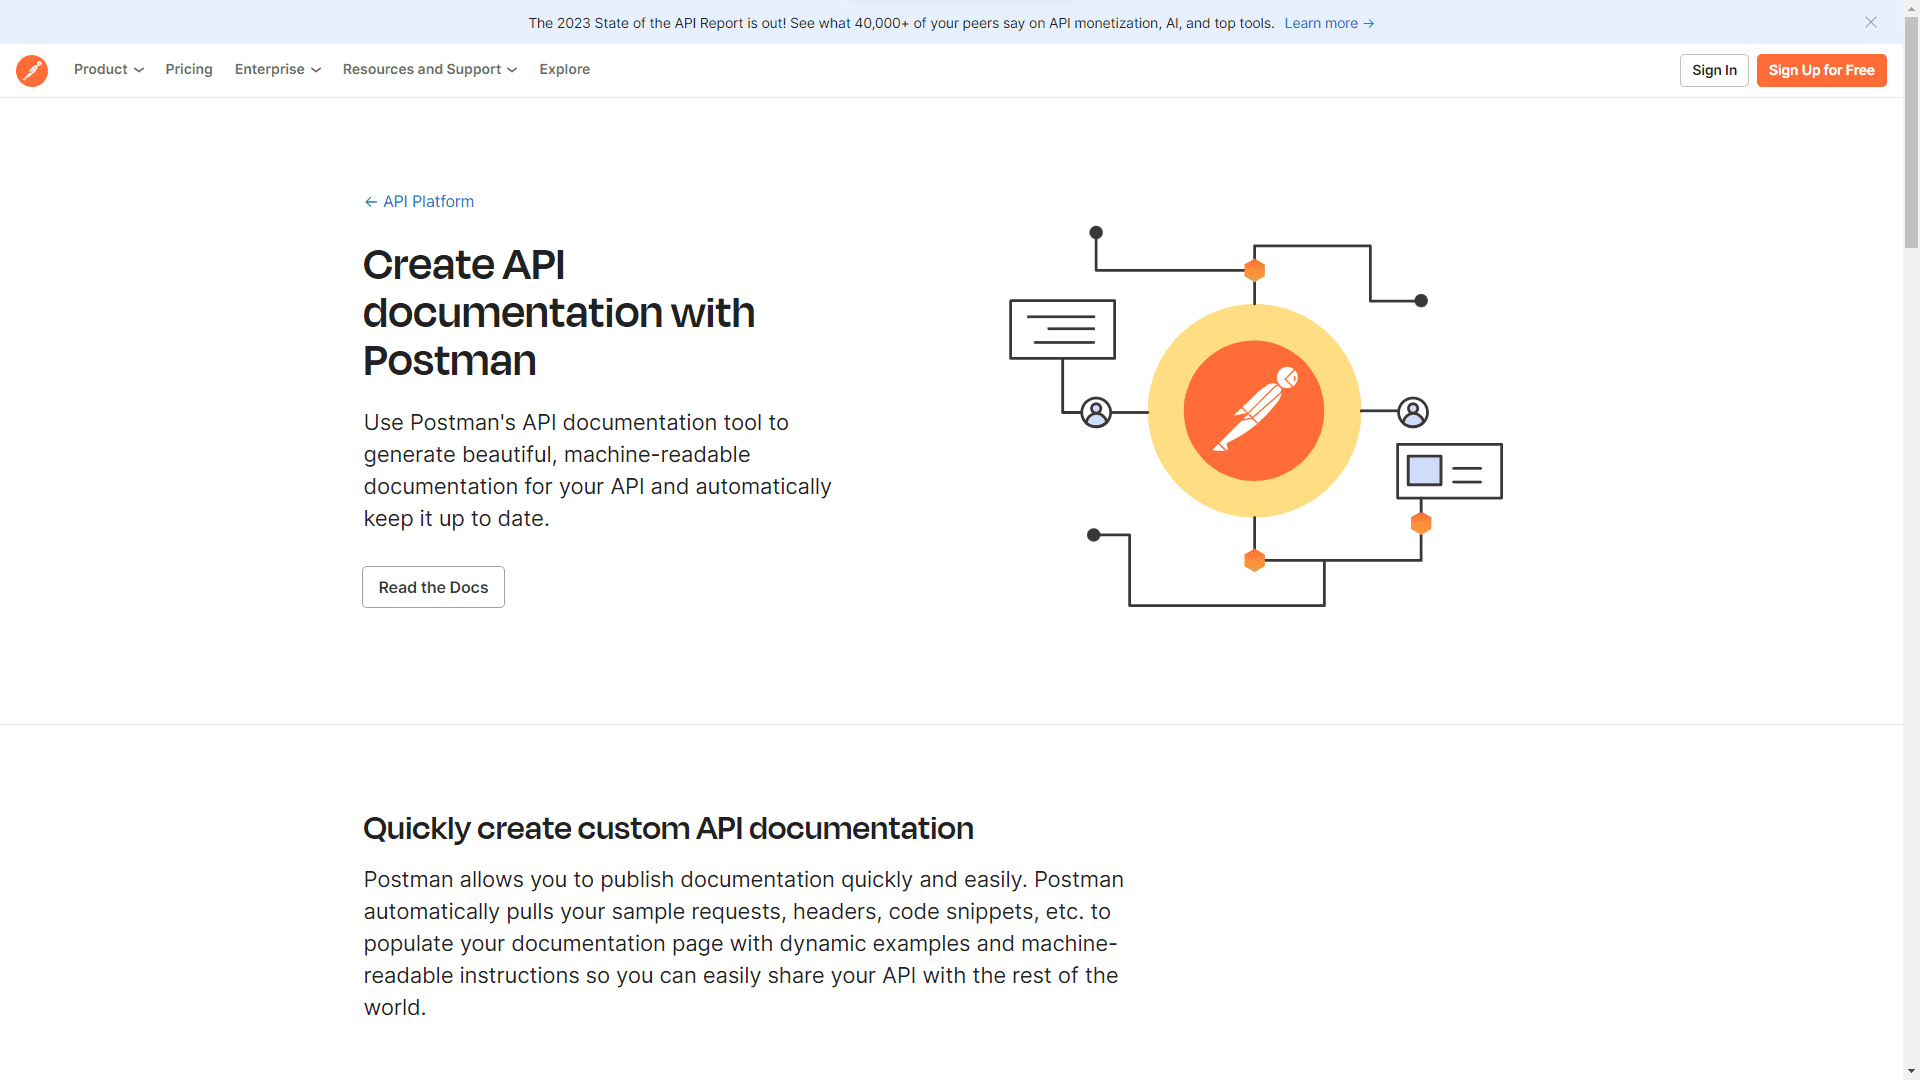1920x1080 pixels.
Task: Click the large Postman rocket illustration
Action: pos(1254,411)
